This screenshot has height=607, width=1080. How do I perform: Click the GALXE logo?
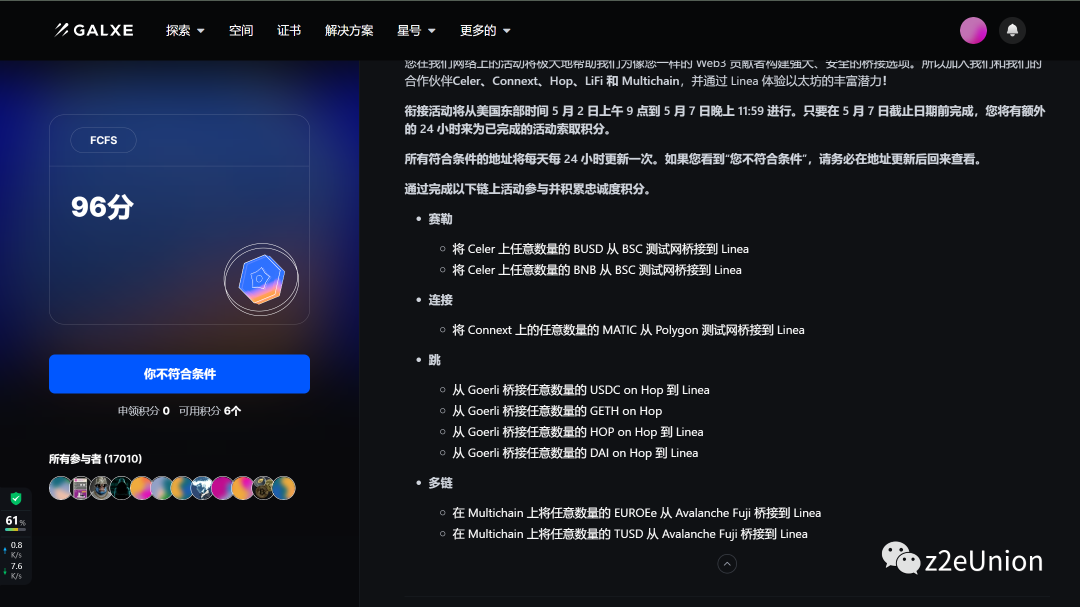click(93, 30)
